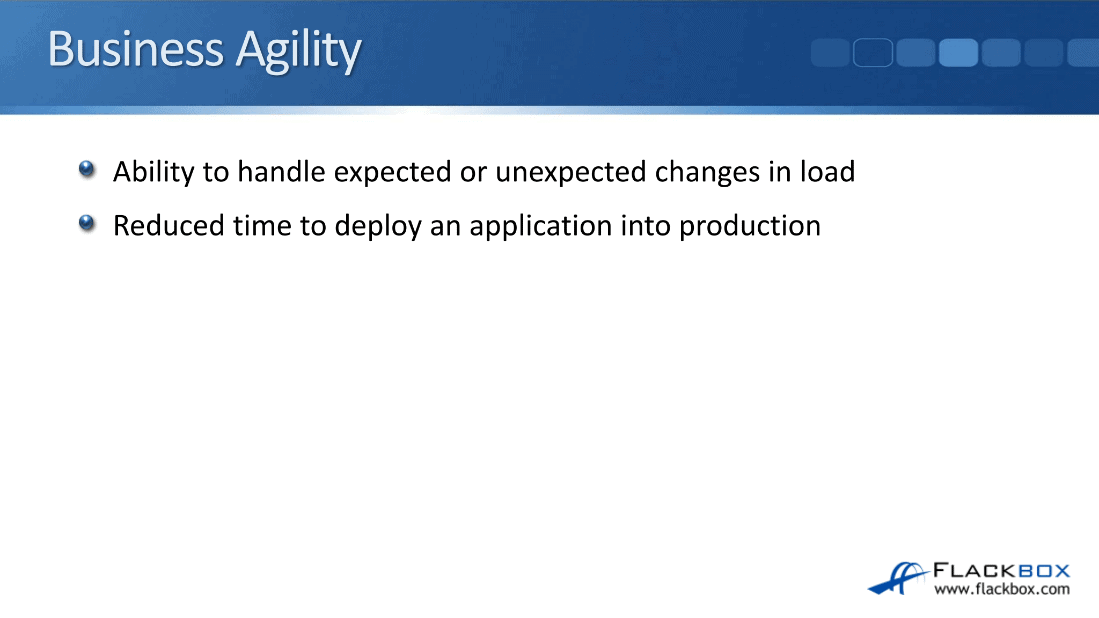Click the FLACKBOX brand name text
This screenshot has height=618, width=1099.
(1001, 571)
